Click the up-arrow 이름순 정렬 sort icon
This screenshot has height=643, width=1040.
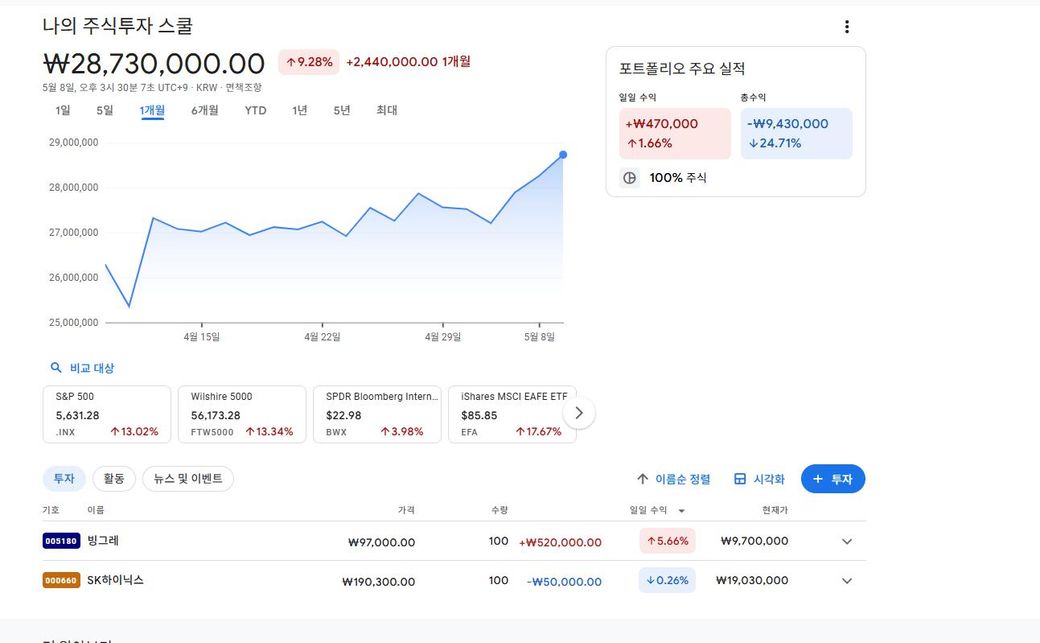pos(642,478)
